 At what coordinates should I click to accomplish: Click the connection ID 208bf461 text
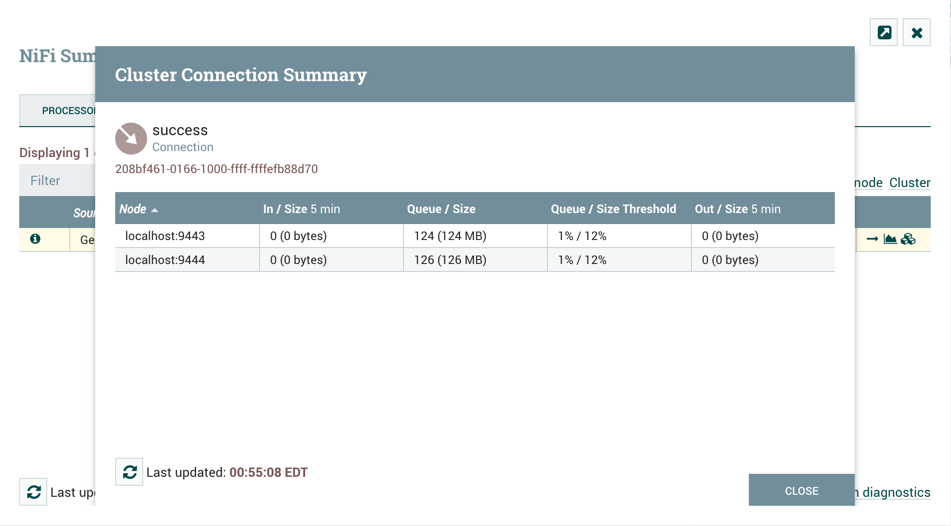coord(217,169)
